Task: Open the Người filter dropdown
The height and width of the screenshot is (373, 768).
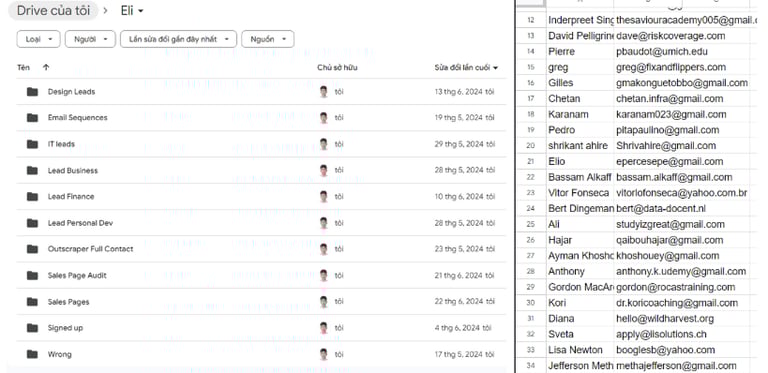Action: (x=90, y=39)
